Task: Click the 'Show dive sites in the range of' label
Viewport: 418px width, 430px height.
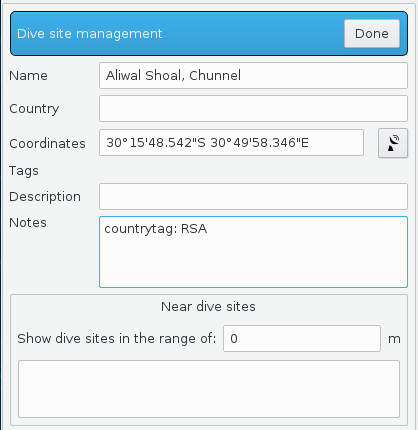Action: tap(117, 339)
